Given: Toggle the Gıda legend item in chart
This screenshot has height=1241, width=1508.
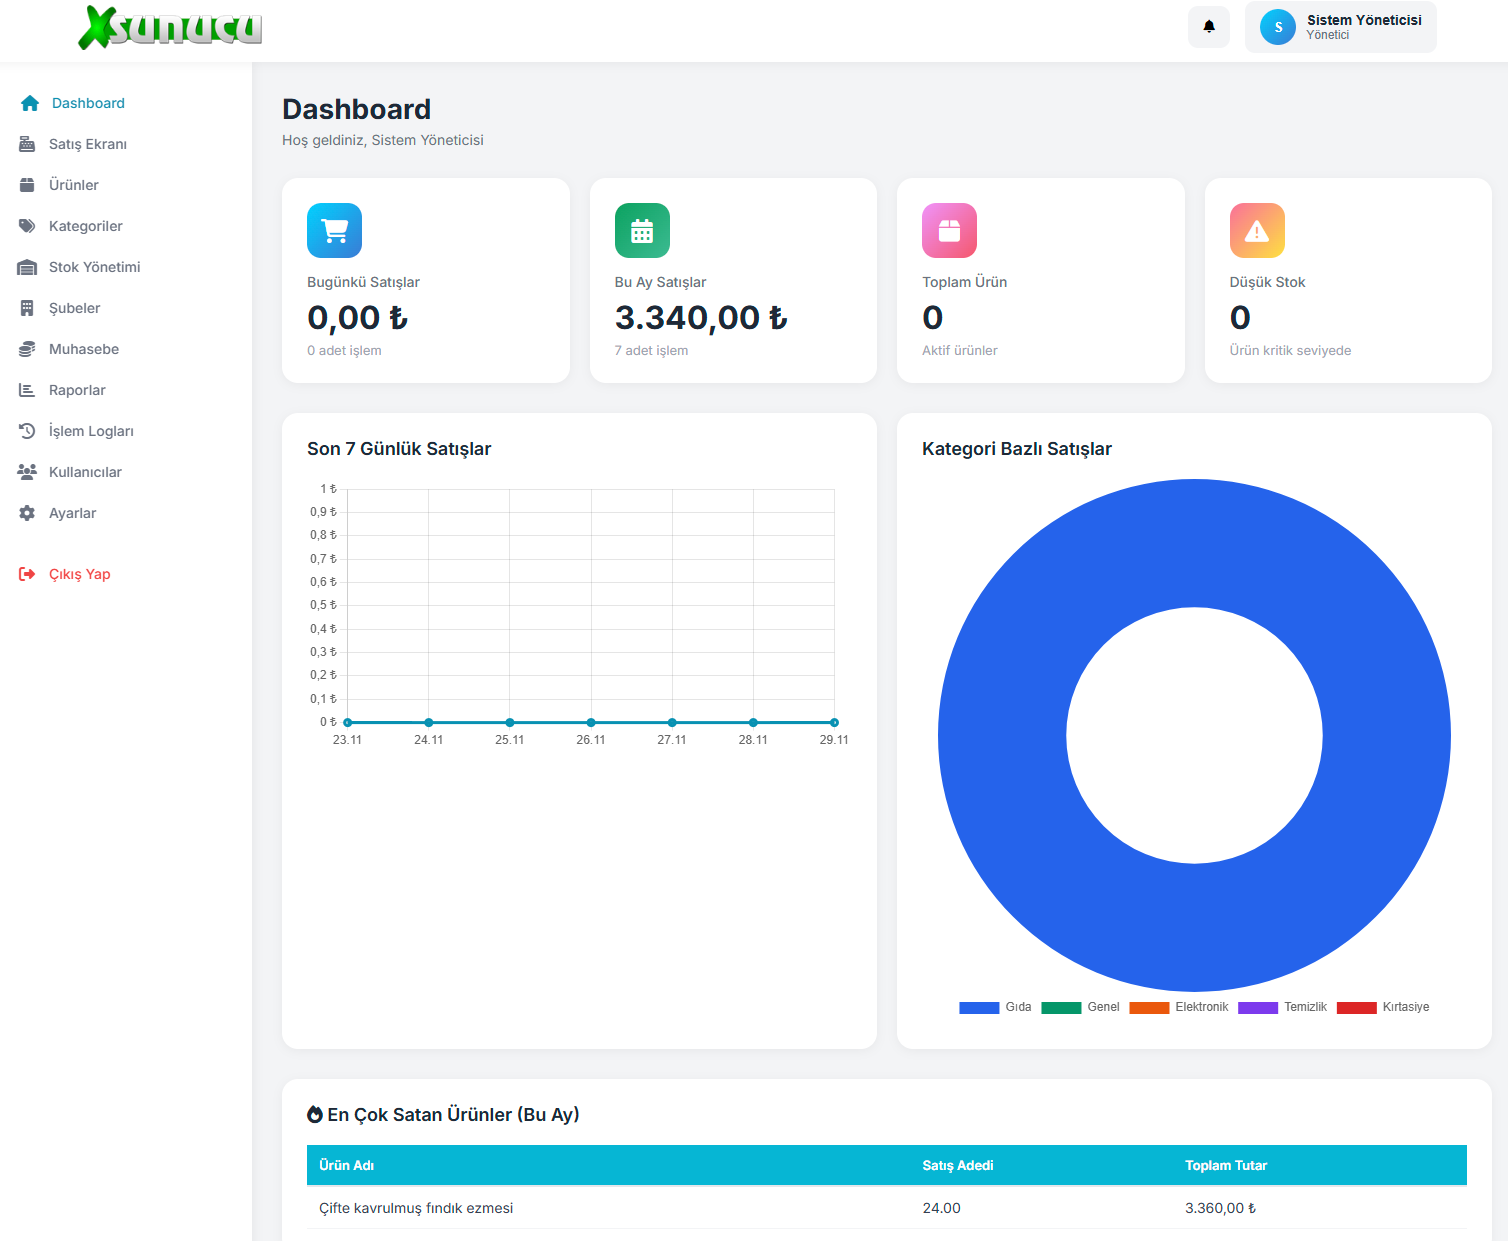Looking at the screenshot, I should pos(995,1007).
